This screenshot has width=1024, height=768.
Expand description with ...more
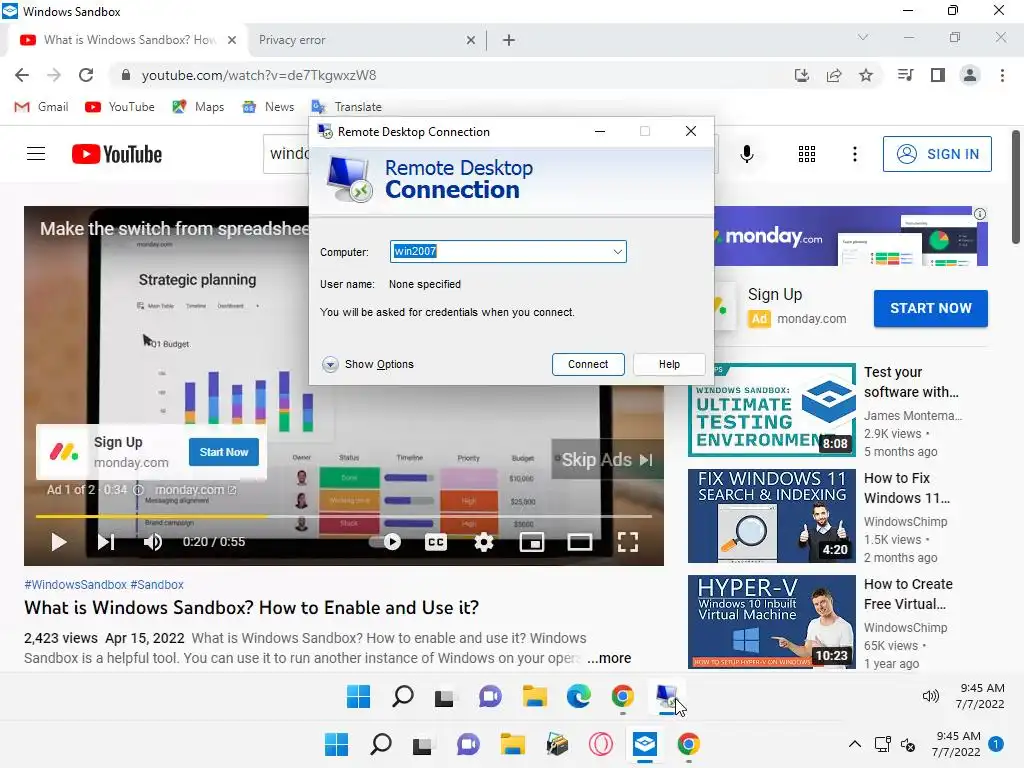pos(609,658)
